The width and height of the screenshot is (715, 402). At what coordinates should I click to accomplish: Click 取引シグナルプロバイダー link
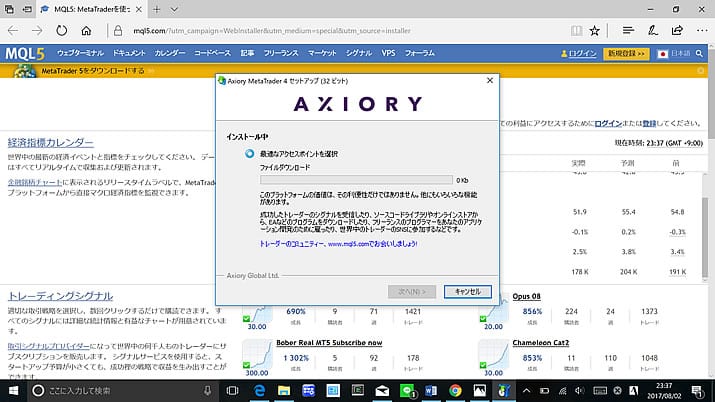point(48,346)
